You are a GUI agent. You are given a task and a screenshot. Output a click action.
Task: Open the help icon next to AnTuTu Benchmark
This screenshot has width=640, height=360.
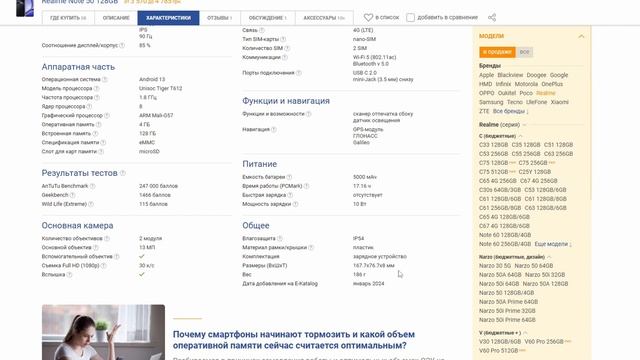point(93,186)
